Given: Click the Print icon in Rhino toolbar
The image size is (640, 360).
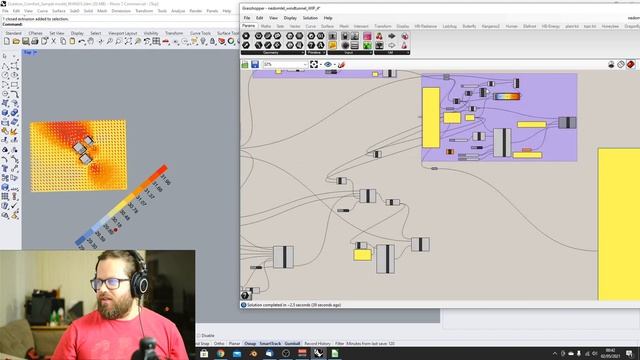Looking at the screenshot, I should pos(35,41).
